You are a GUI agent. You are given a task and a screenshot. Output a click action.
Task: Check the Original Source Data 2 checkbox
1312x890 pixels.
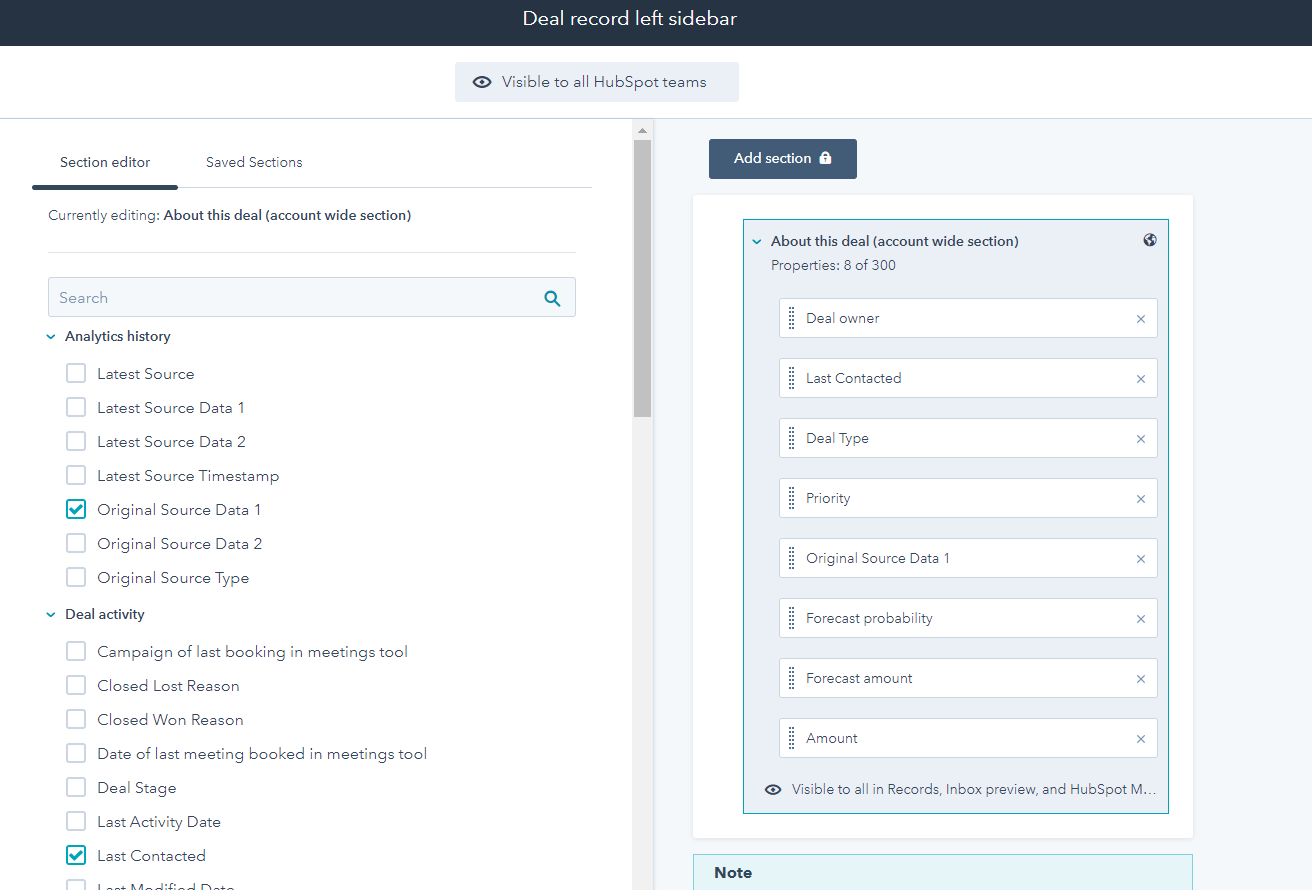76,544
